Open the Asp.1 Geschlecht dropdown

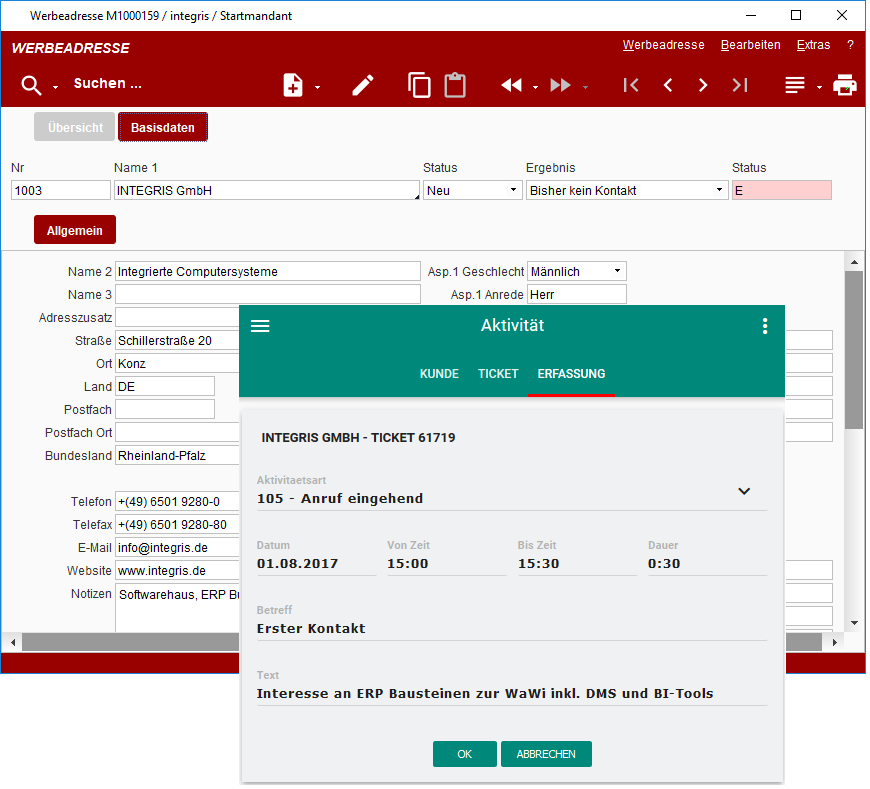tap(577, 272)
